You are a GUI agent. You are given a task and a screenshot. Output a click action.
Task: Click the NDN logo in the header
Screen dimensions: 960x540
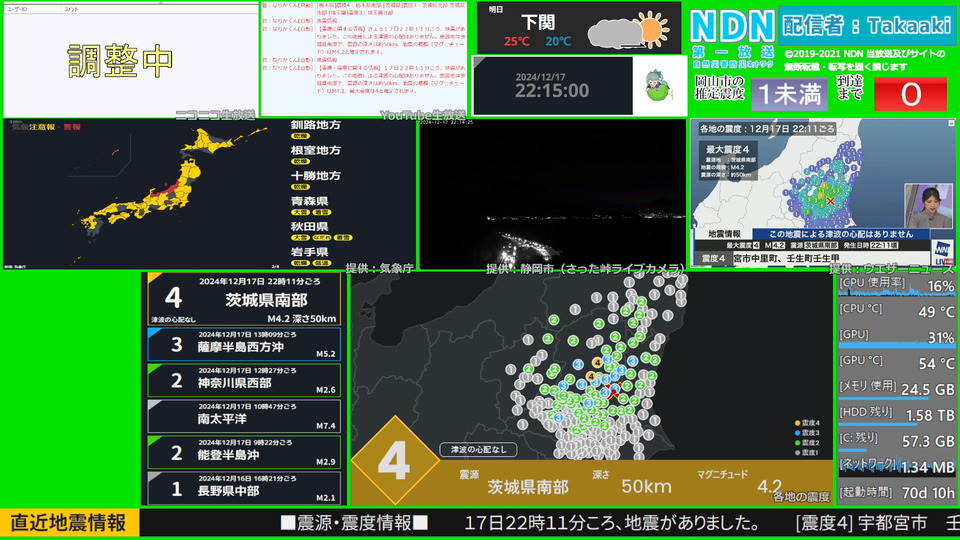click(x=732, y=26)
